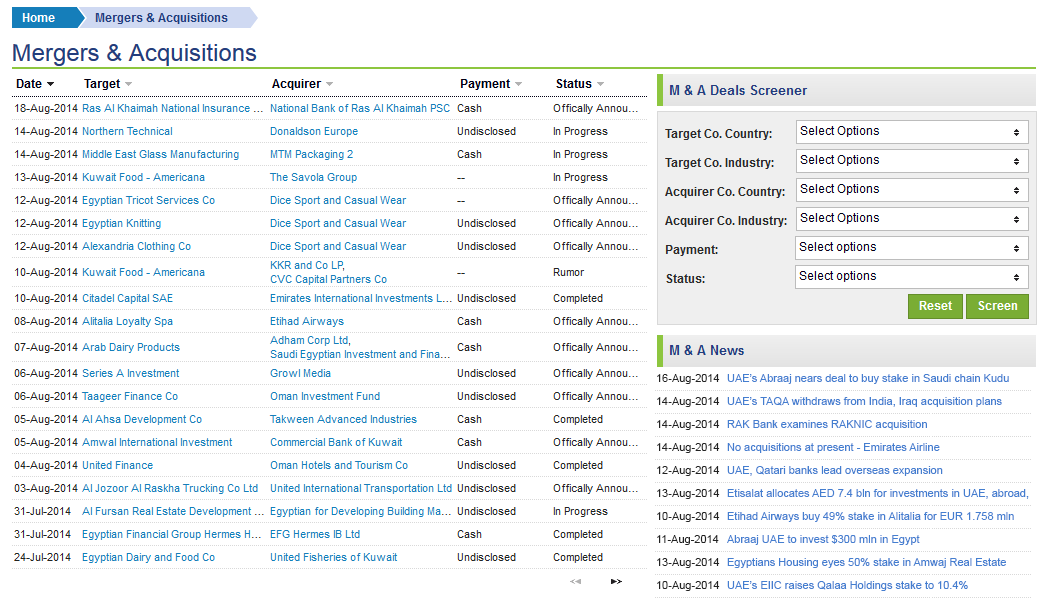Open Al Ahsa Development Co link

(142, 420)
